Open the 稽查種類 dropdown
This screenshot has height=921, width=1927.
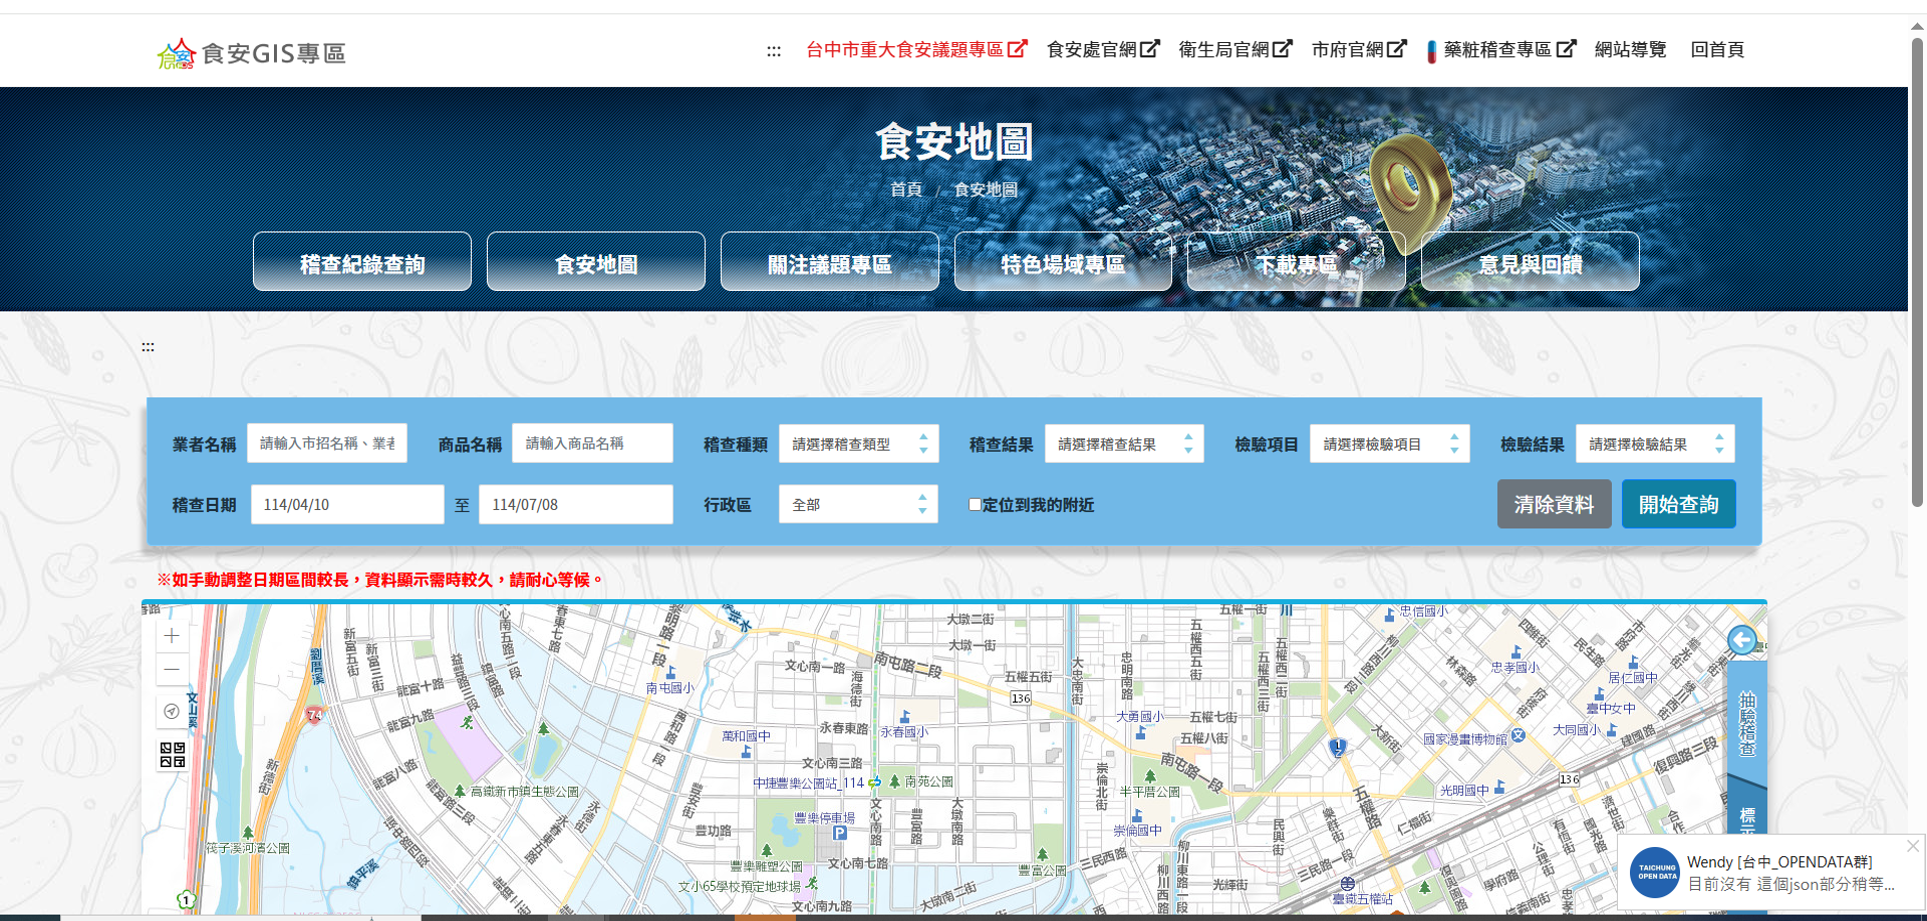[x=858, y=443]
